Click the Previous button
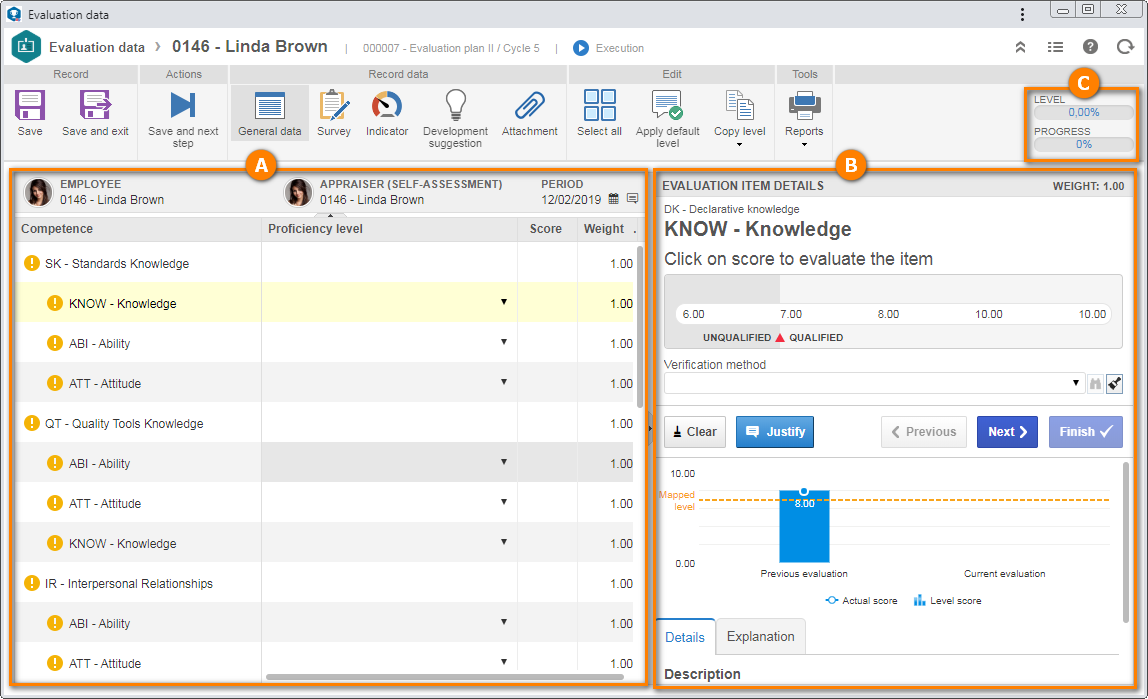Image resolution: width=1148 pixels, height=699 pixels. click(924, 432)
